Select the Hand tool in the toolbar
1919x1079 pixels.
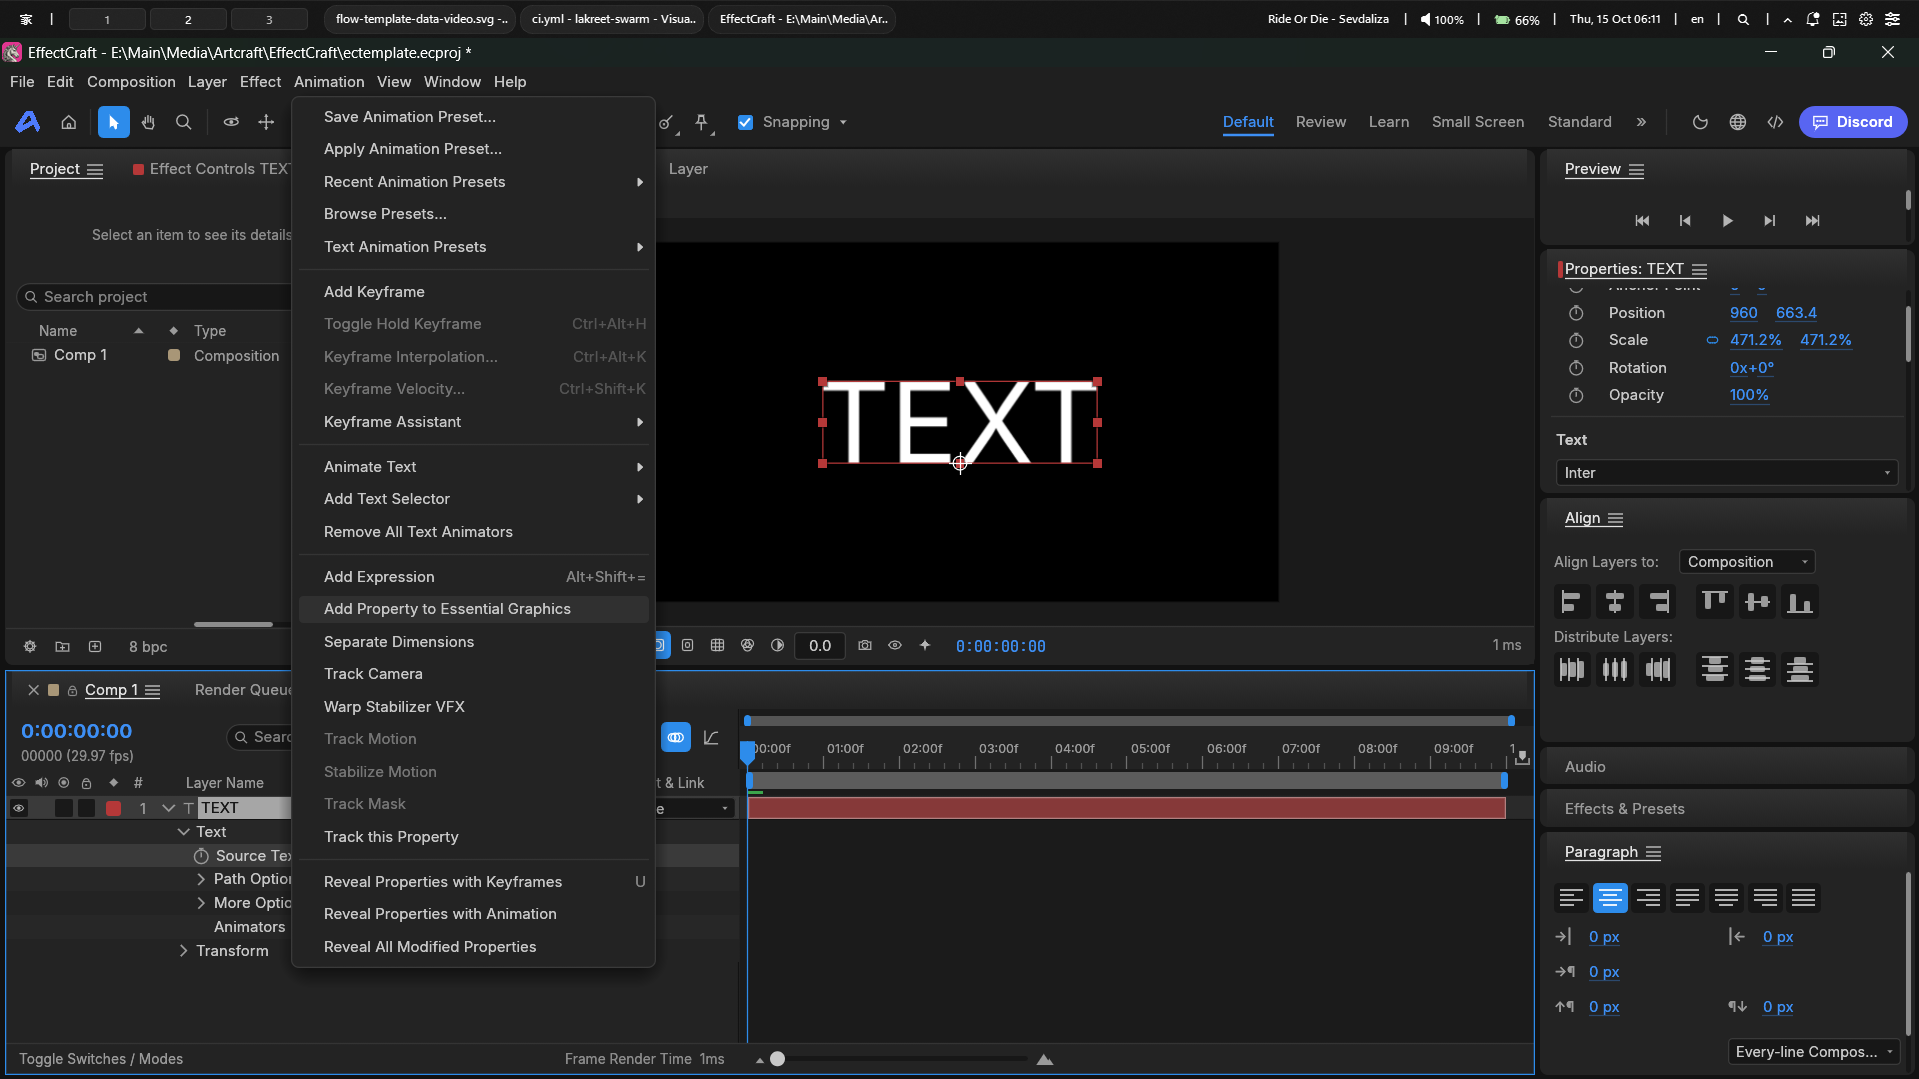click(148, 122)
